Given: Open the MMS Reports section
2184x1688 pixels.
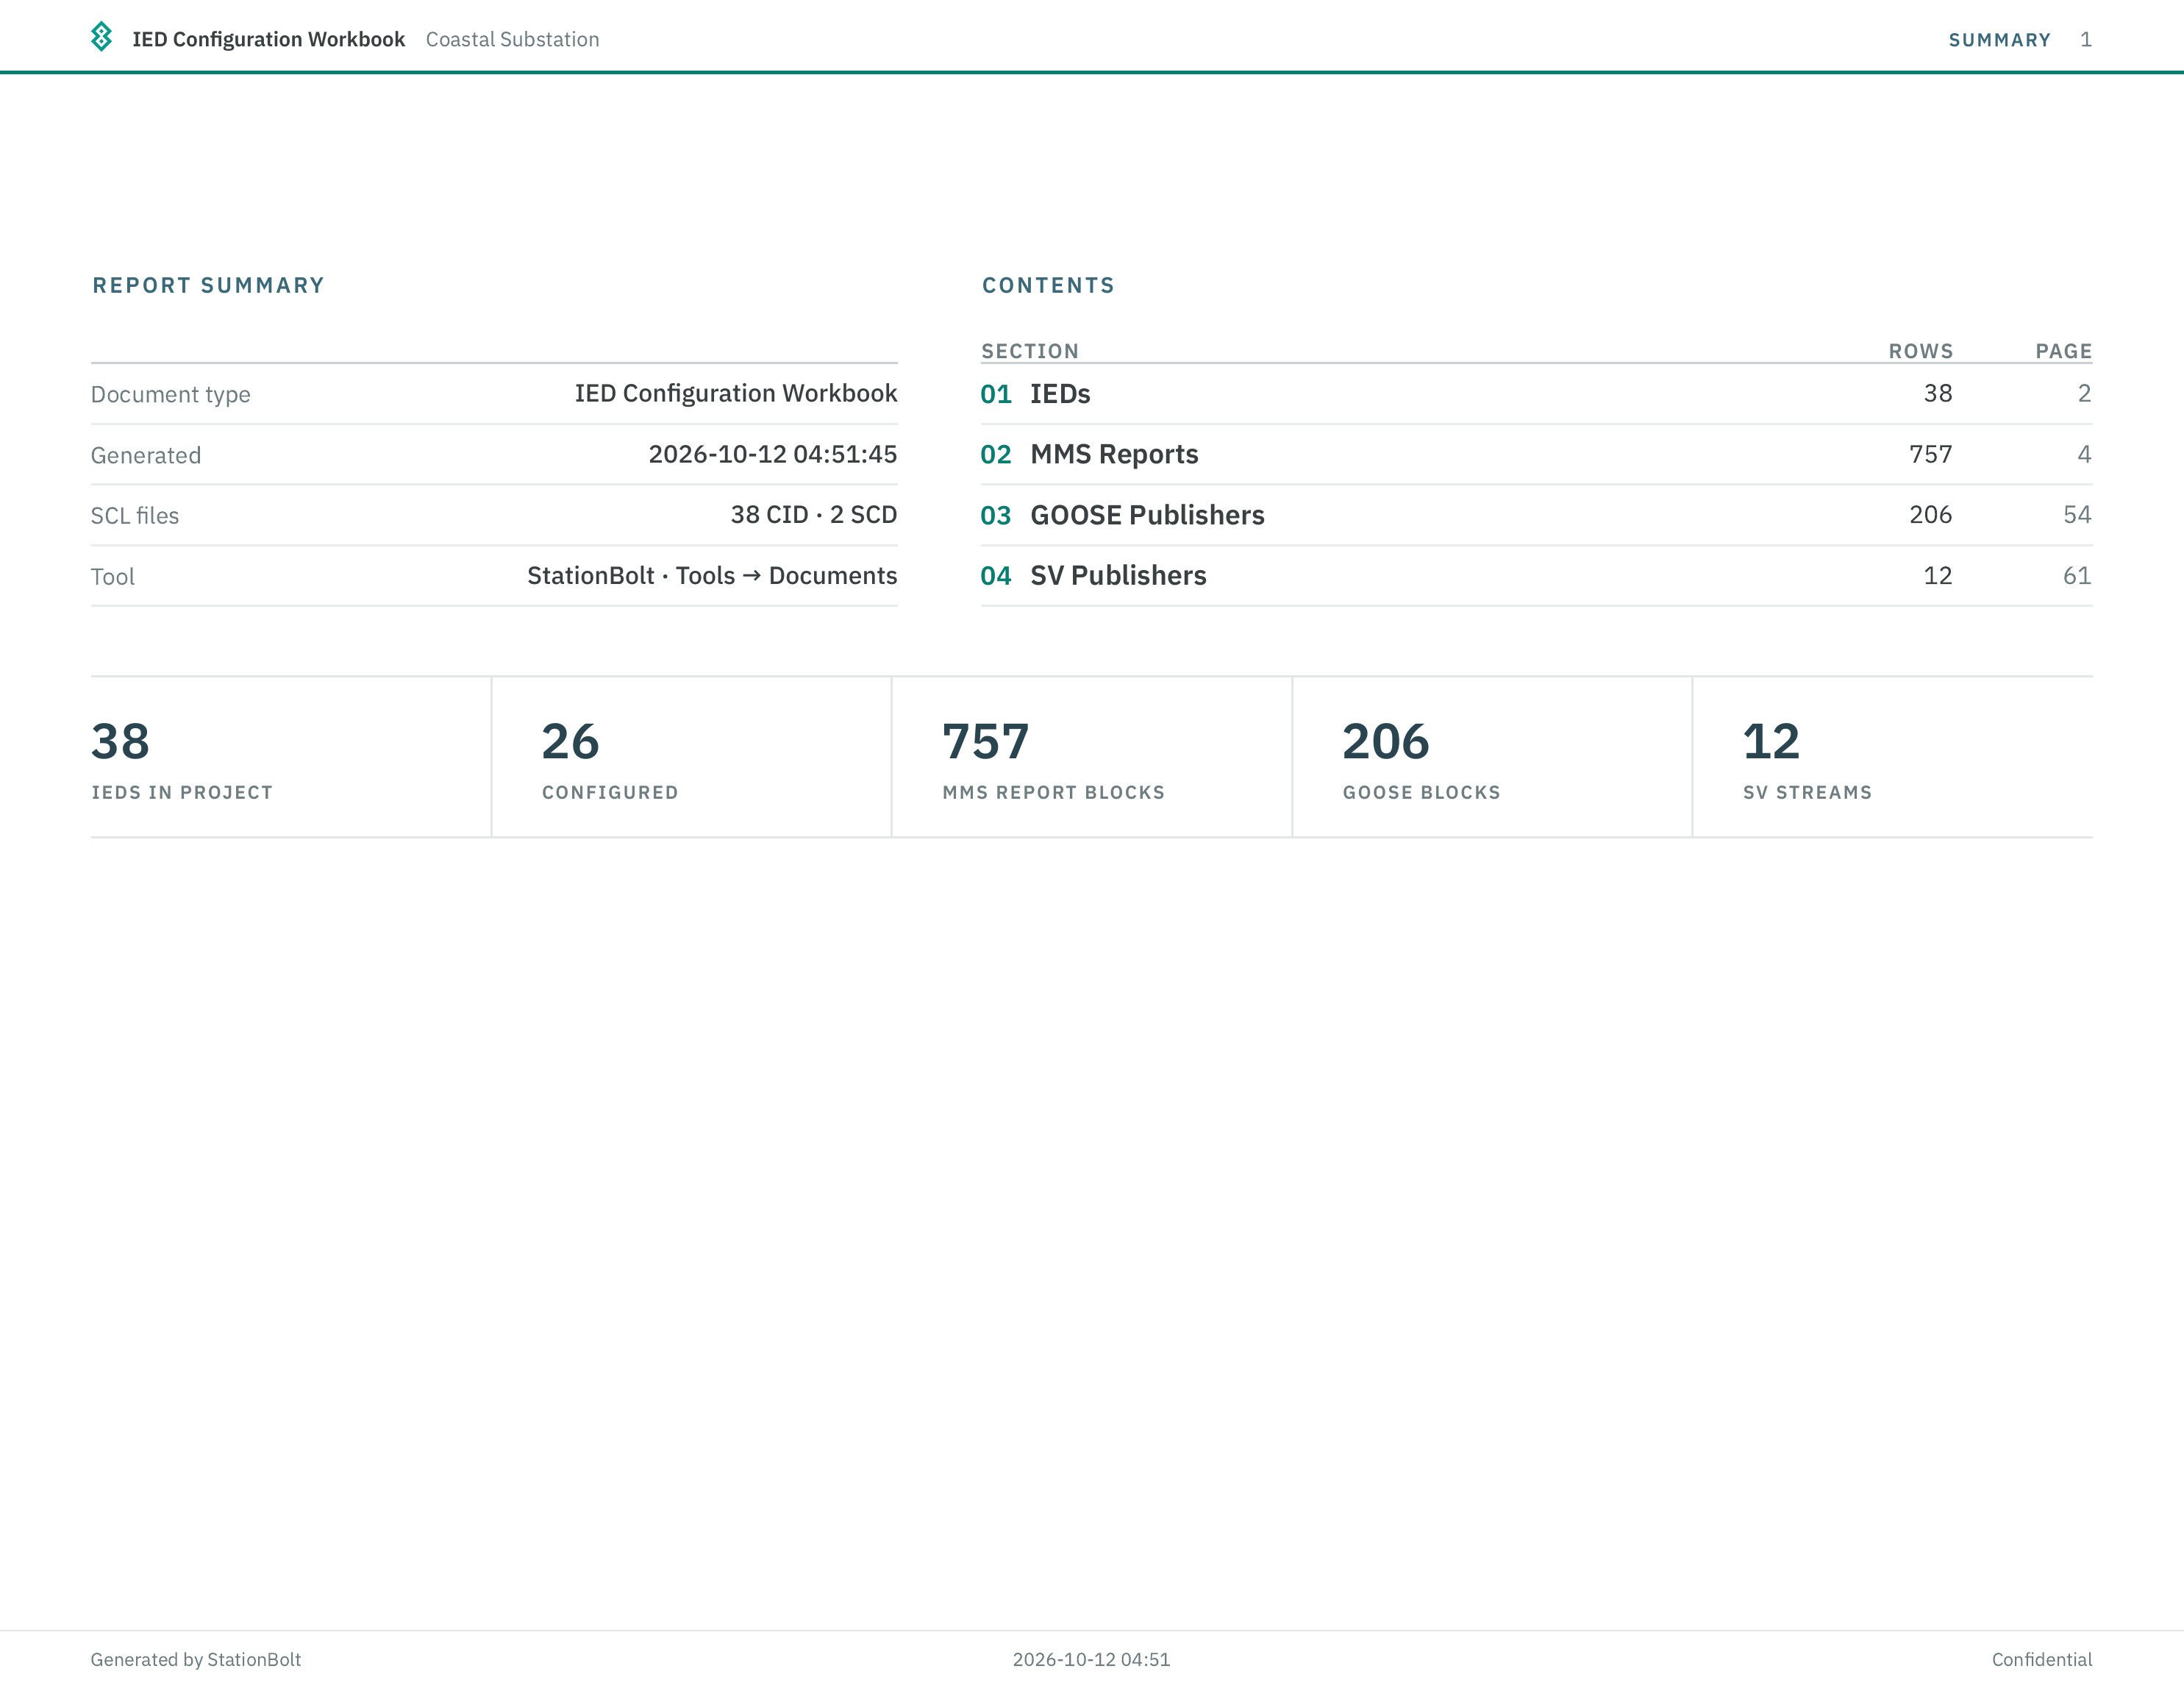Looking at the screenshot, I should coord(1114,455).
